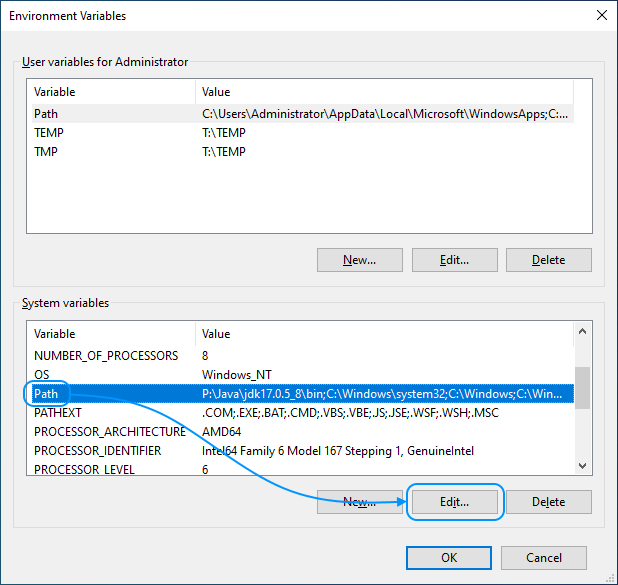
Task: Click the System variables scrollbar thumb
Action: [583, 388]
